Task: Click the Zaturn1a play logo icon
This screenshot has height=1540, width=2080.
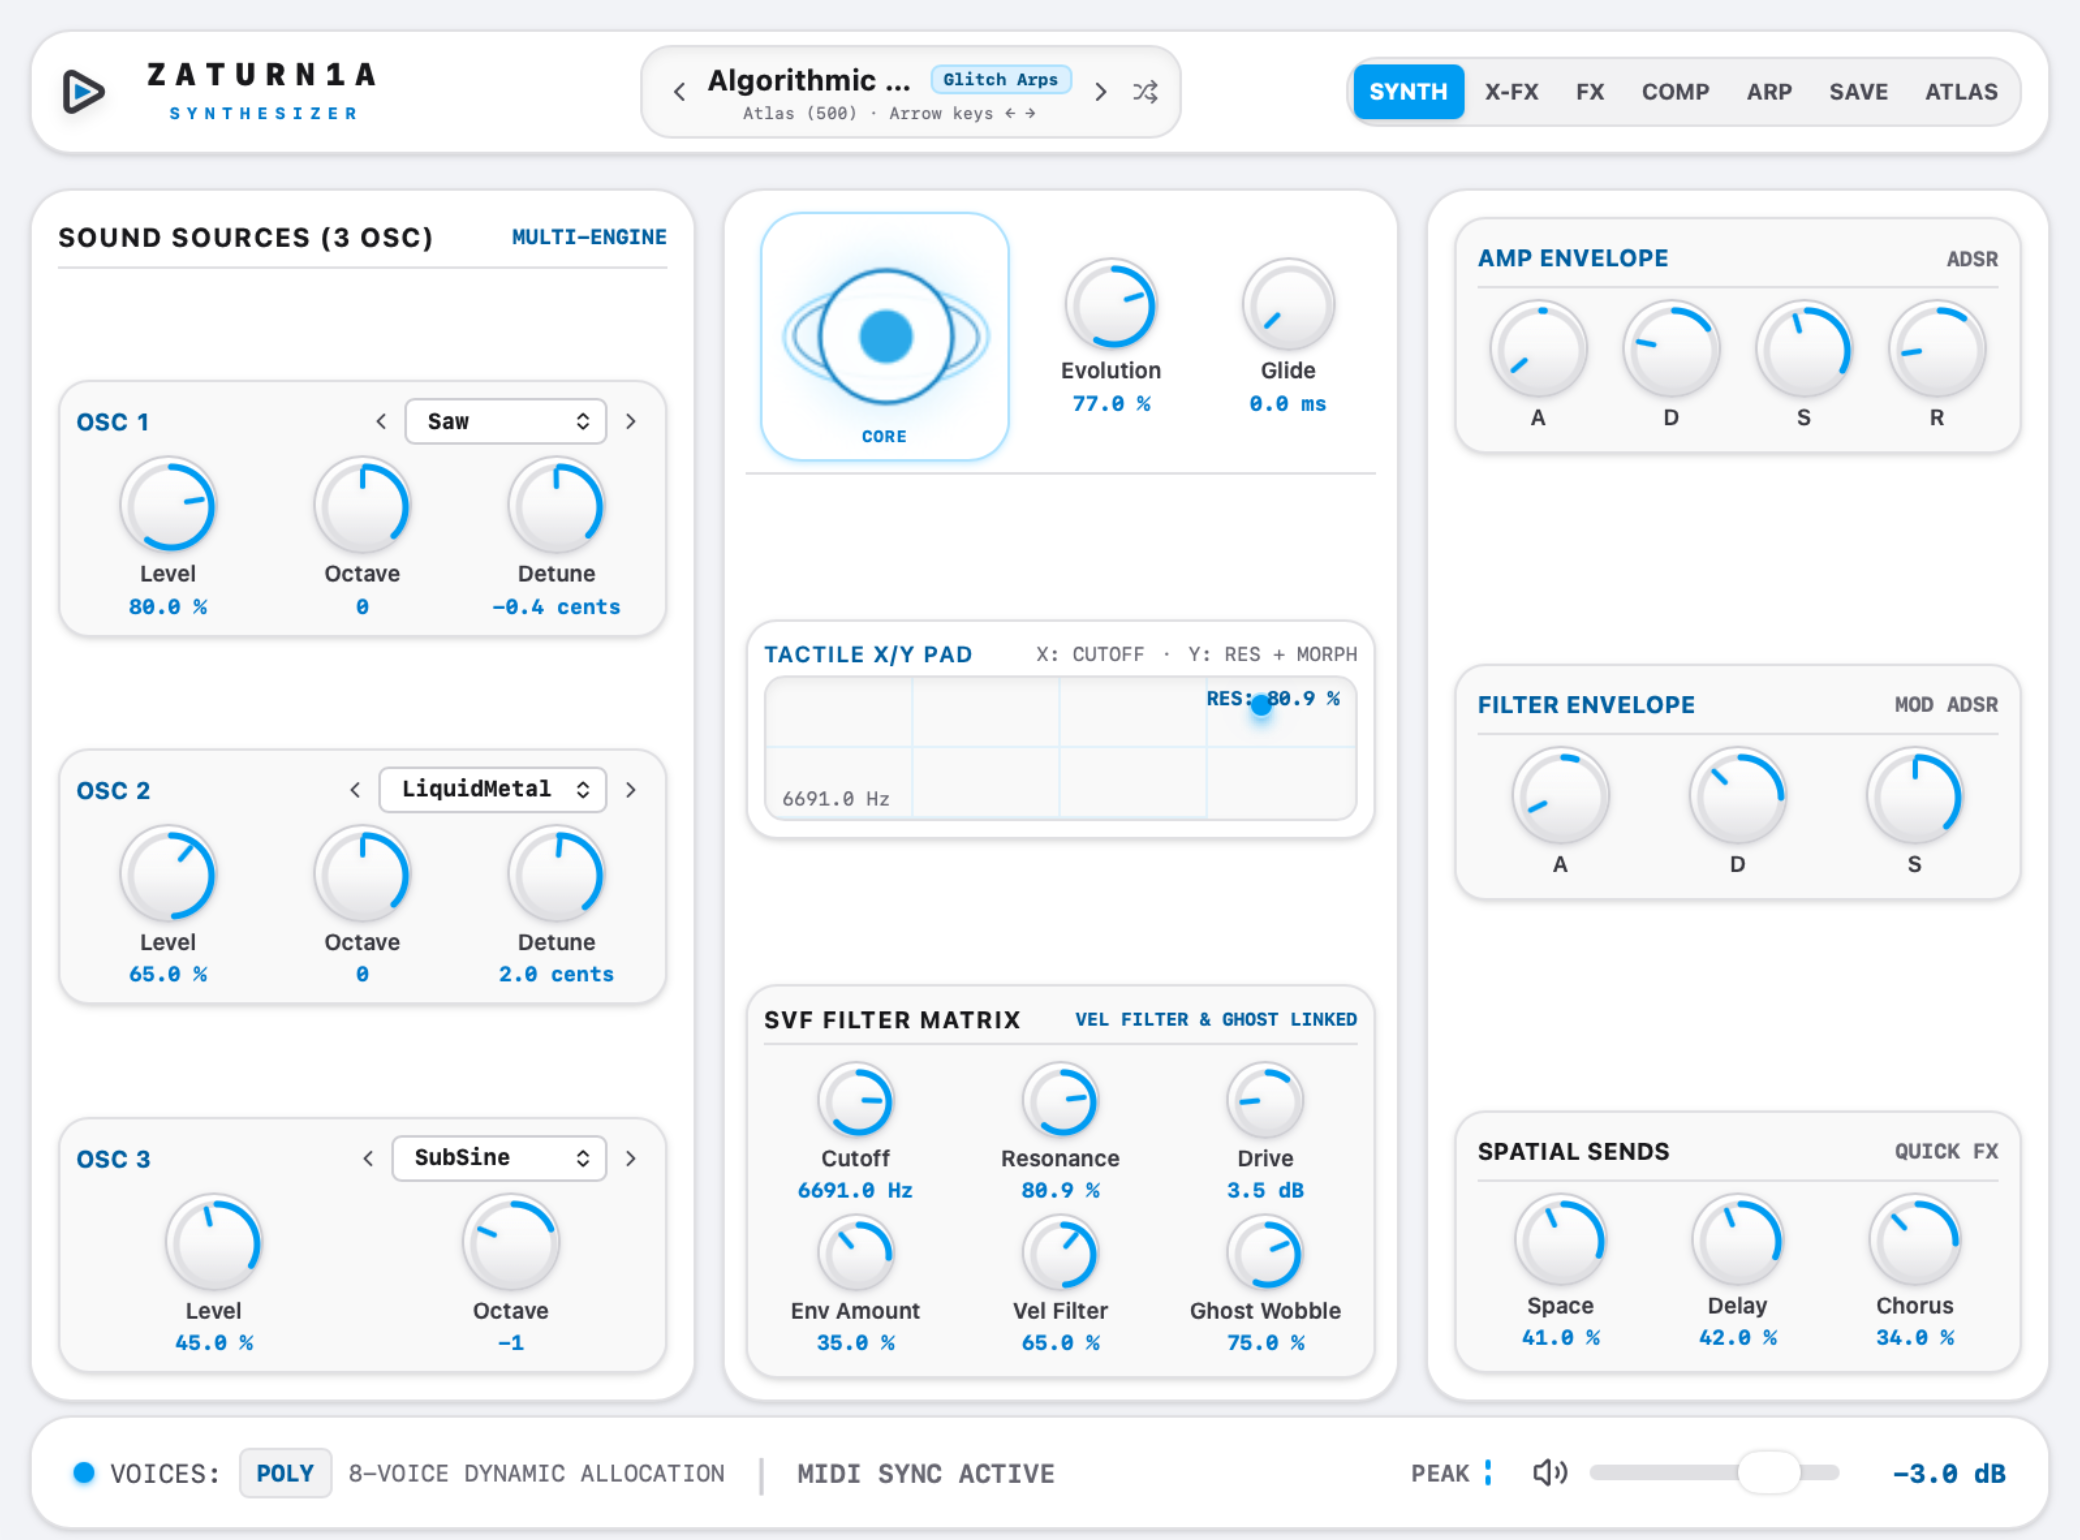Action: click(84, 92)
